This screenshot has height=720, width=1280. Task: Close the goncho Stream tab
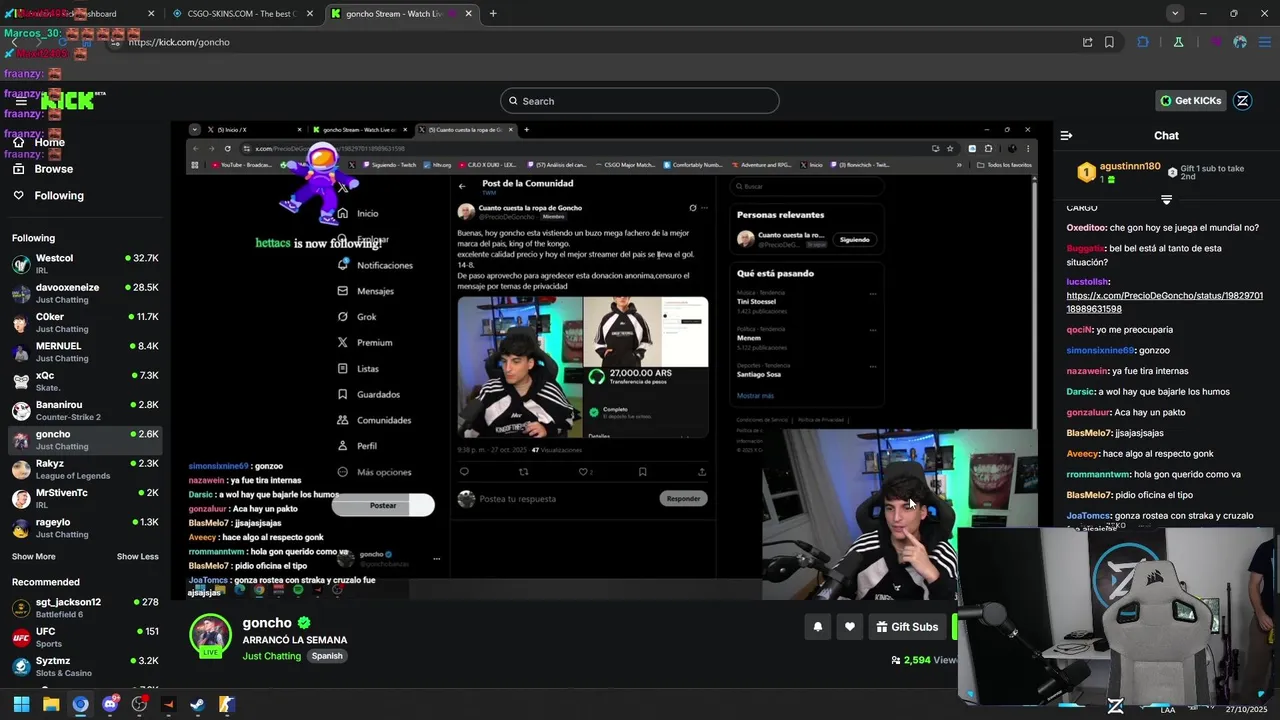pos(468,14)
